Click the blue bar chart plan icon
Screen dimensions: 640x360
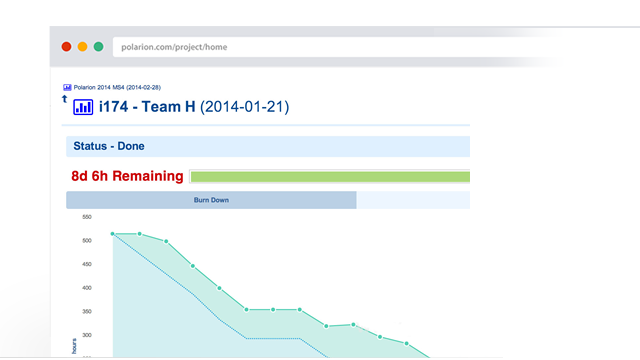coord(83,107)
